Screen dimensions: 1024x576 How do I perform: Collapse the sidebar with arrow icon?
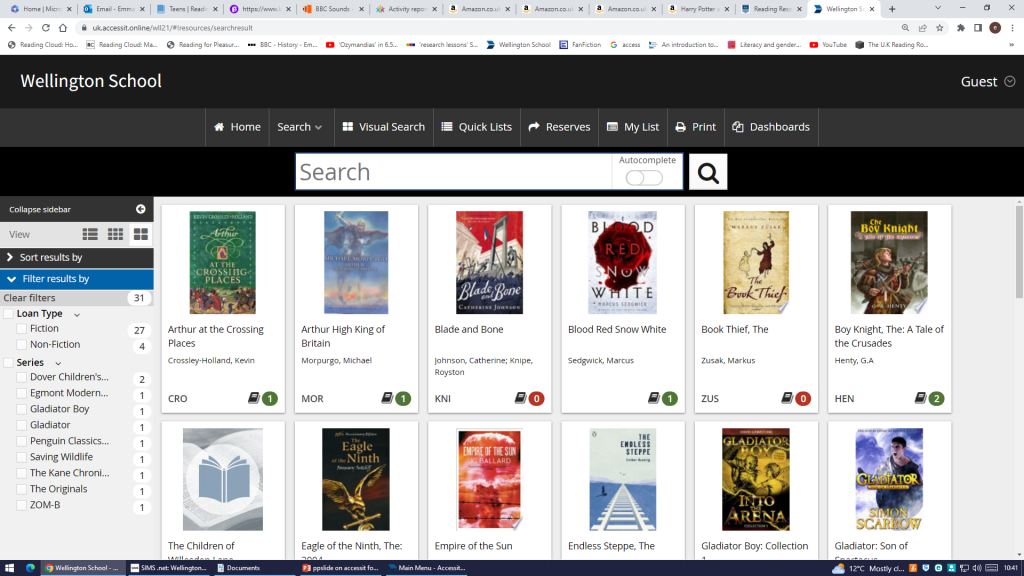click(140, 209)
